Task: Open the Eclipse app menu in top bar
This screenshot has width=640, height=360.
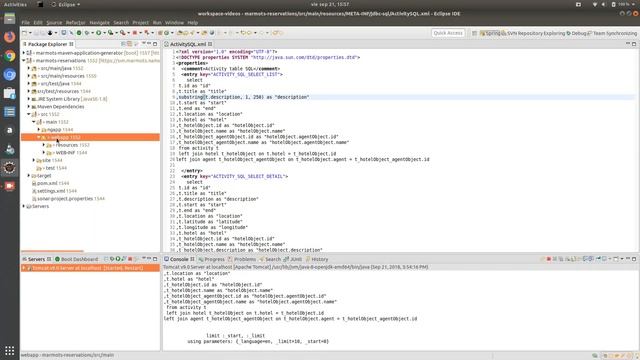Action: (x=65, y=4)
